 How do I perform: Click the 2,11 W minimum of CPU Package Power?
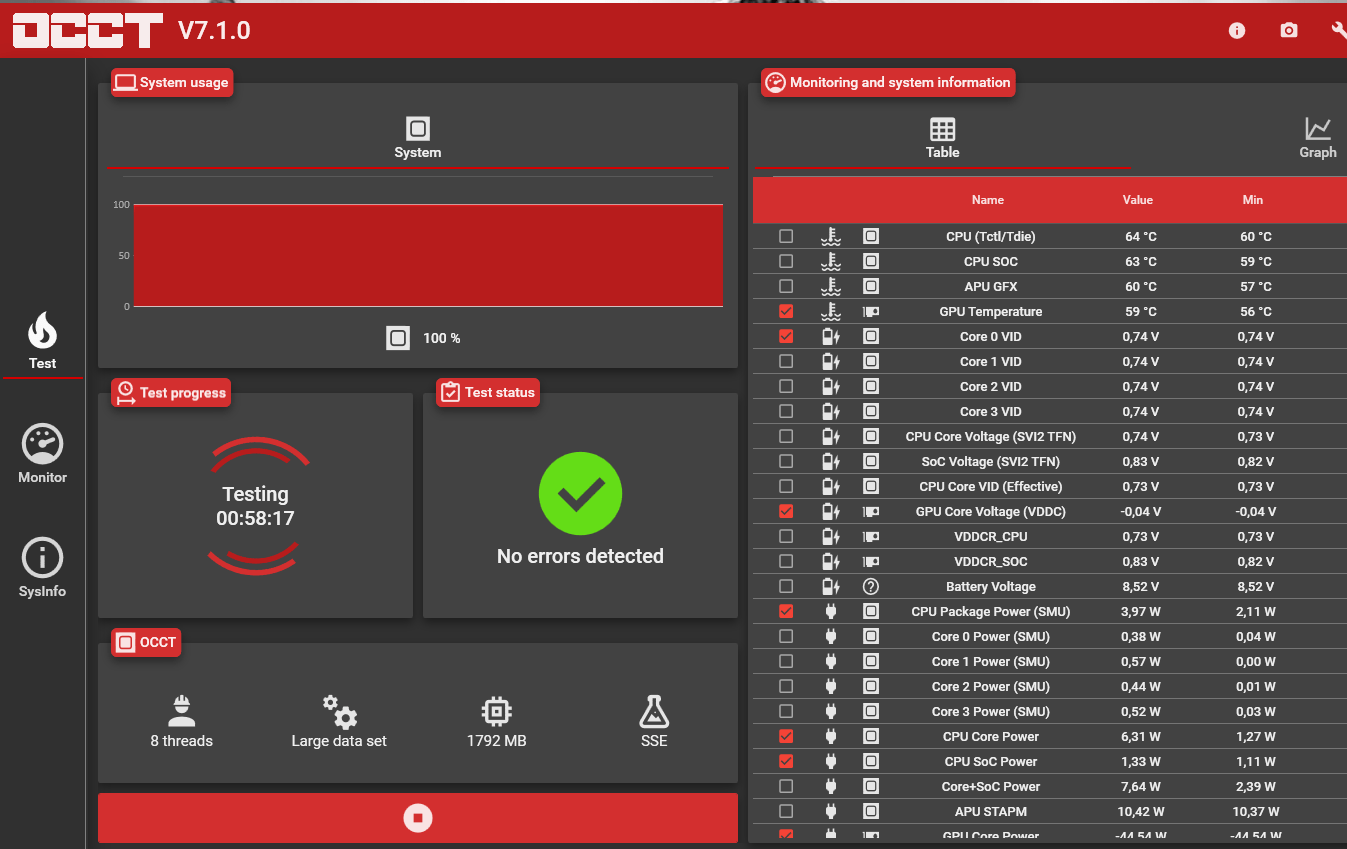(1256, 611)
